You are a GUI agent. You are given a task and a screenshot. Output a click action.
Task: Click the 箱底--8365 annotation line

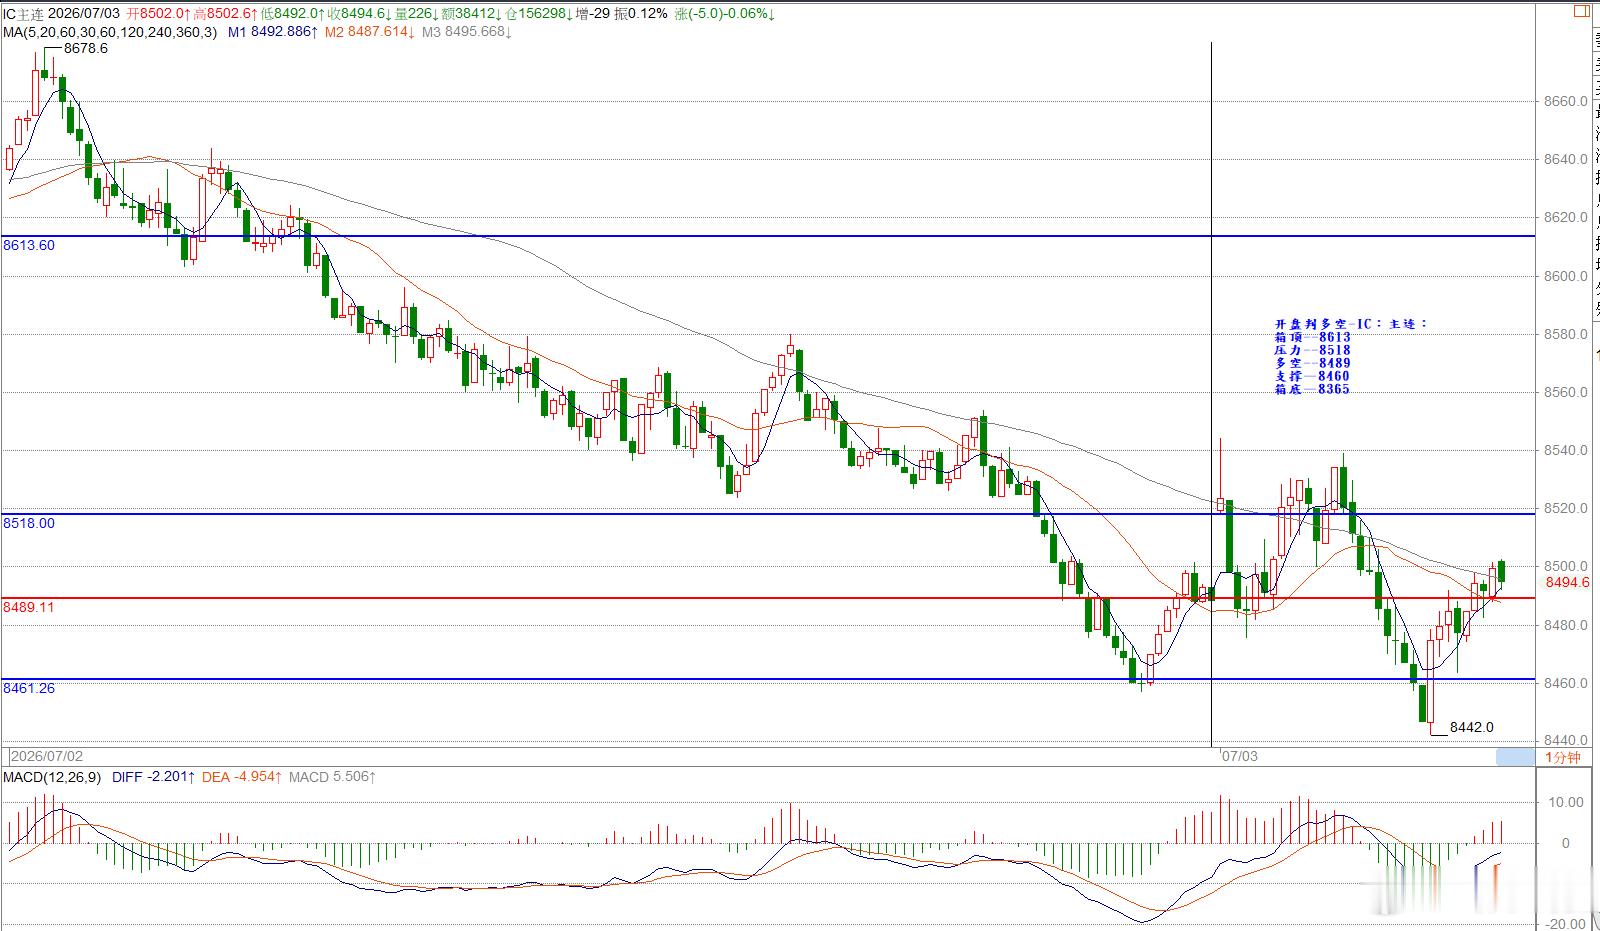1312,389
